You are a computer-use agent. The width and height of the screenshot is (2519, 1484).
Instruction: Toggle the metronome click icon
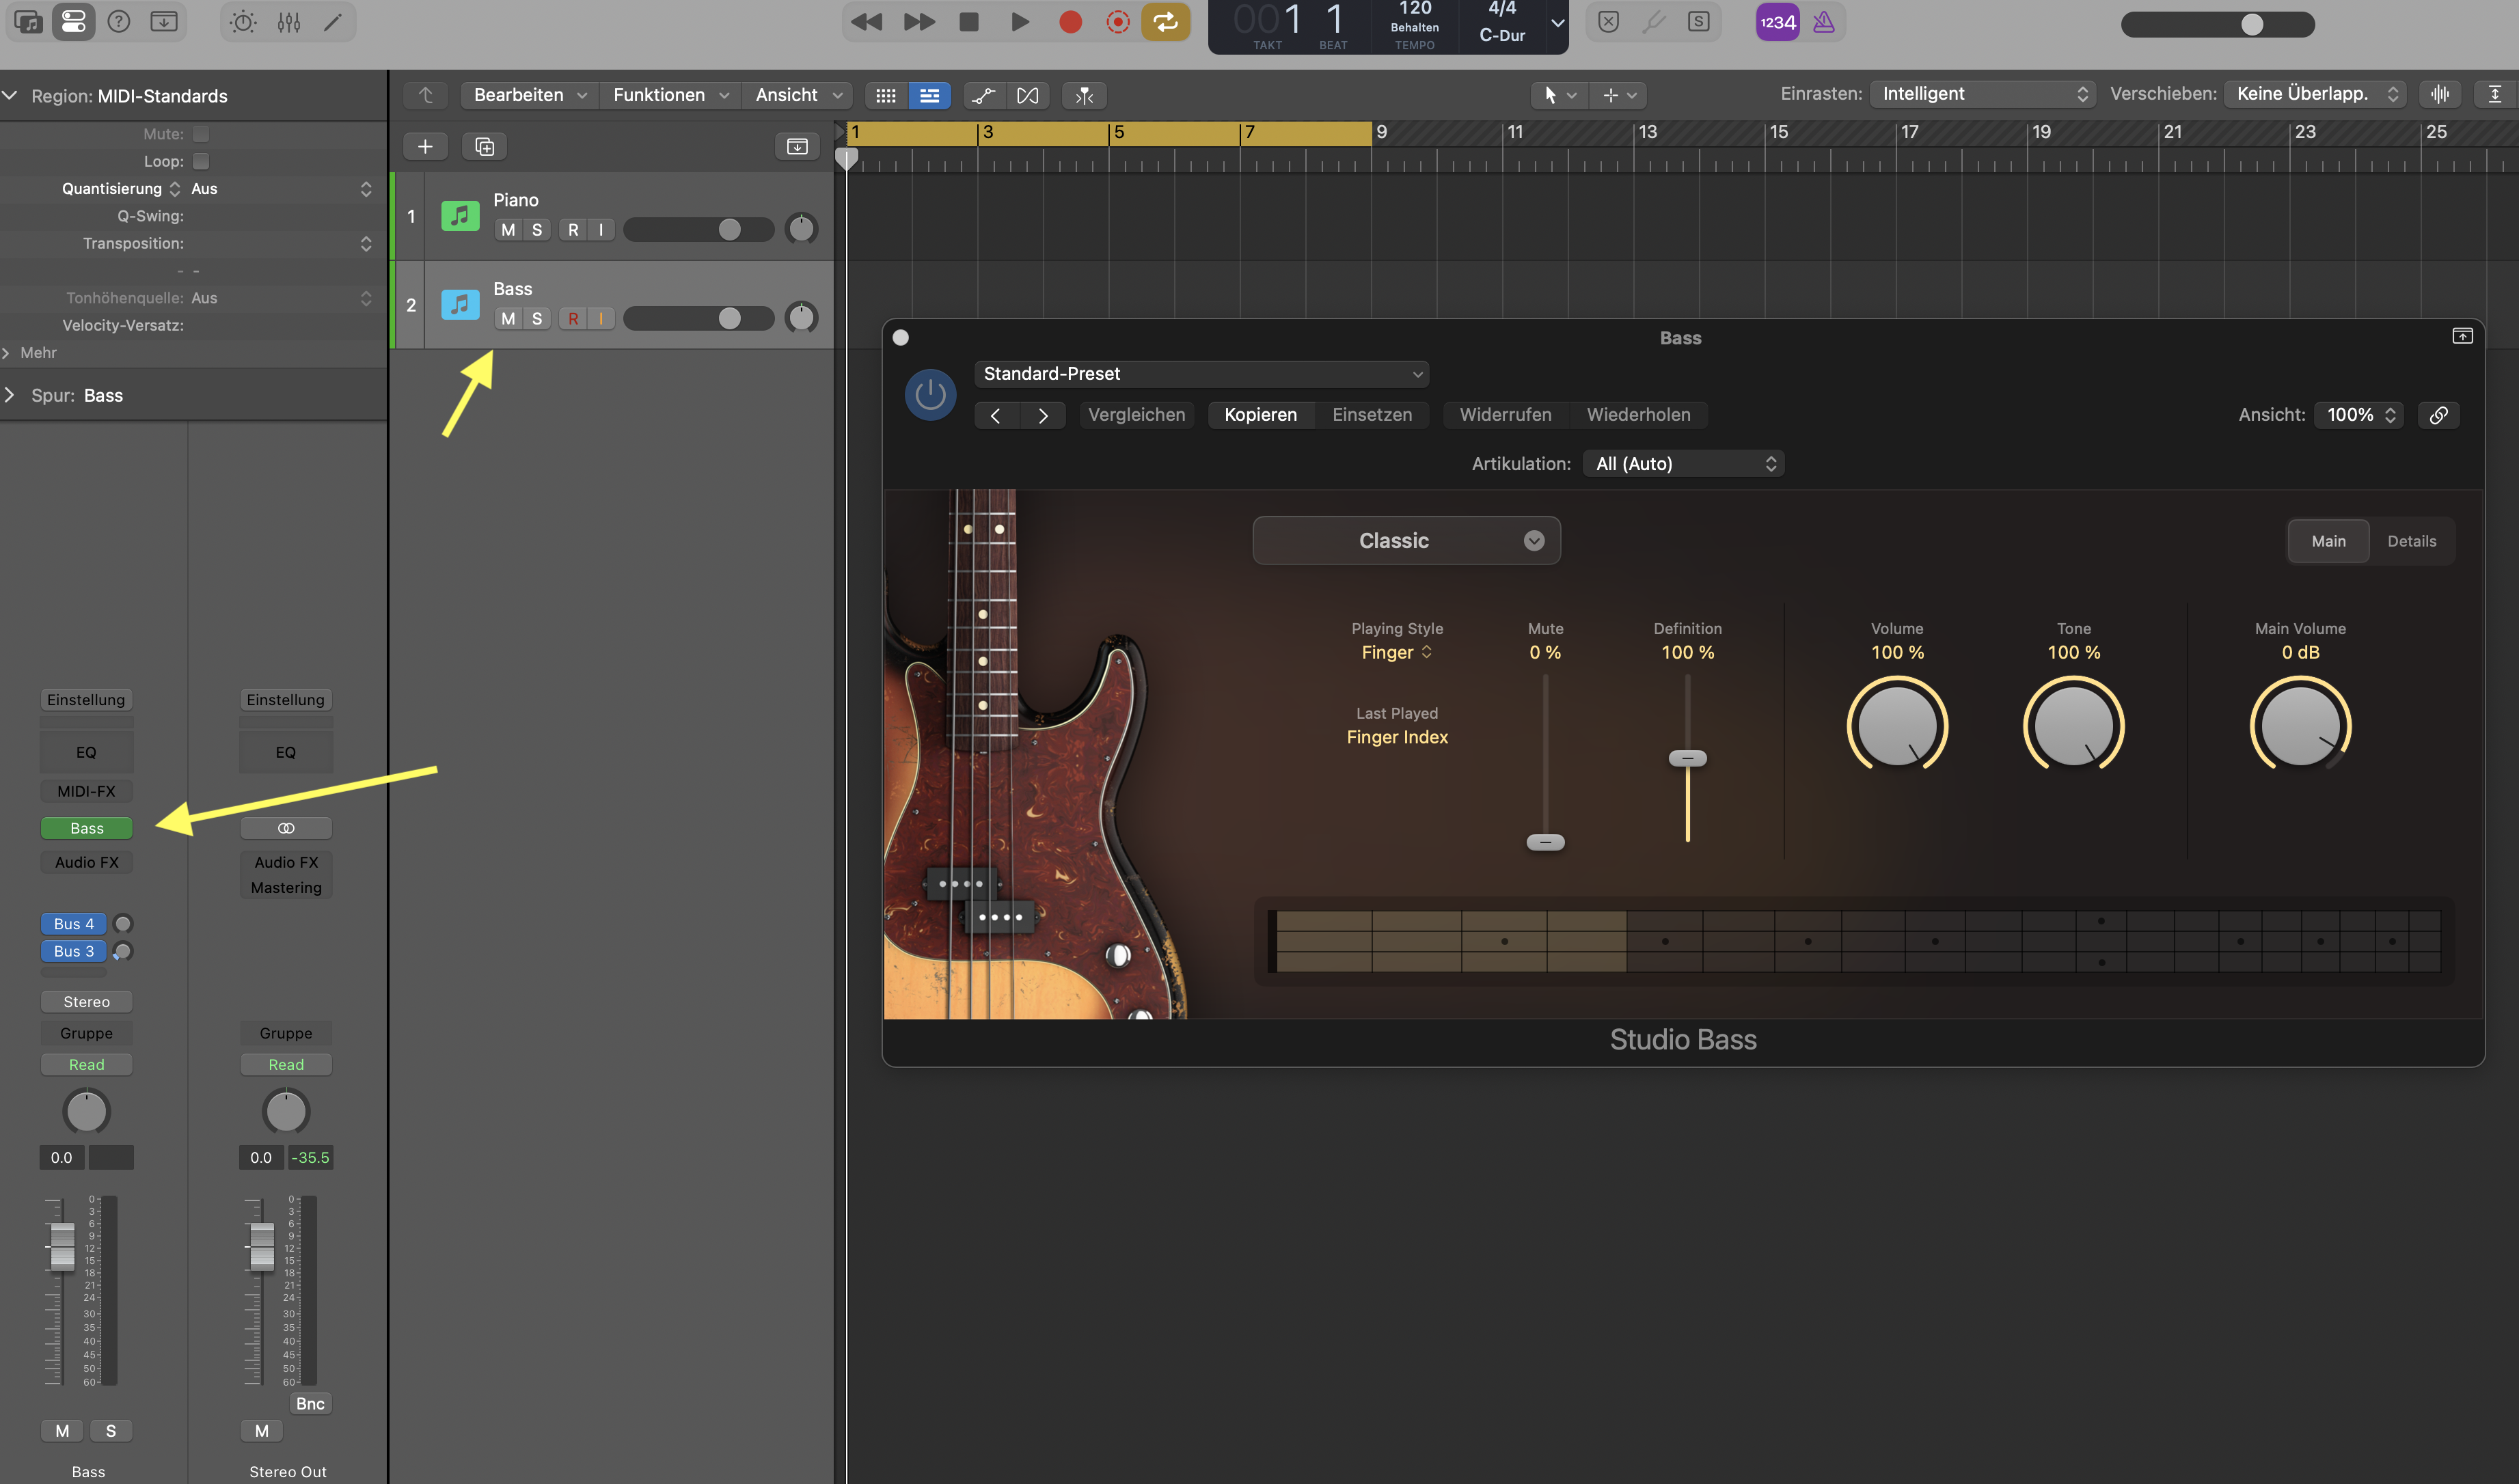[1824, 22]
